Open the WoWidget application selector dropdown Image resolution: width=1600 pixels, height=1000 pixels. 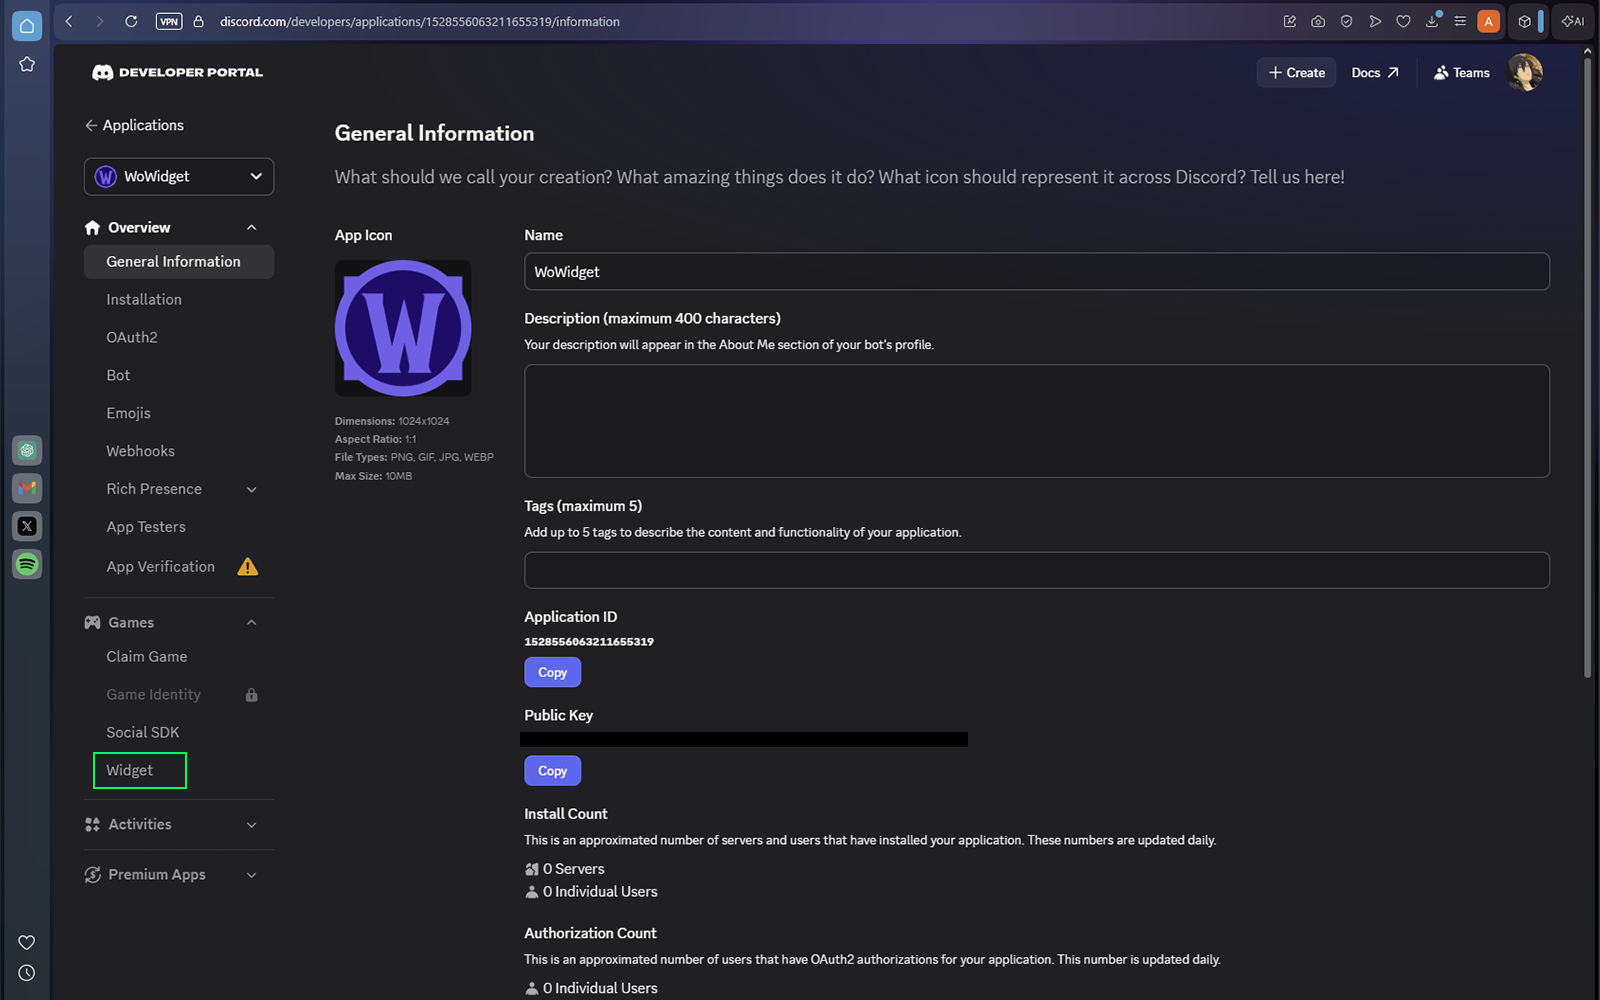coord(179,176)
